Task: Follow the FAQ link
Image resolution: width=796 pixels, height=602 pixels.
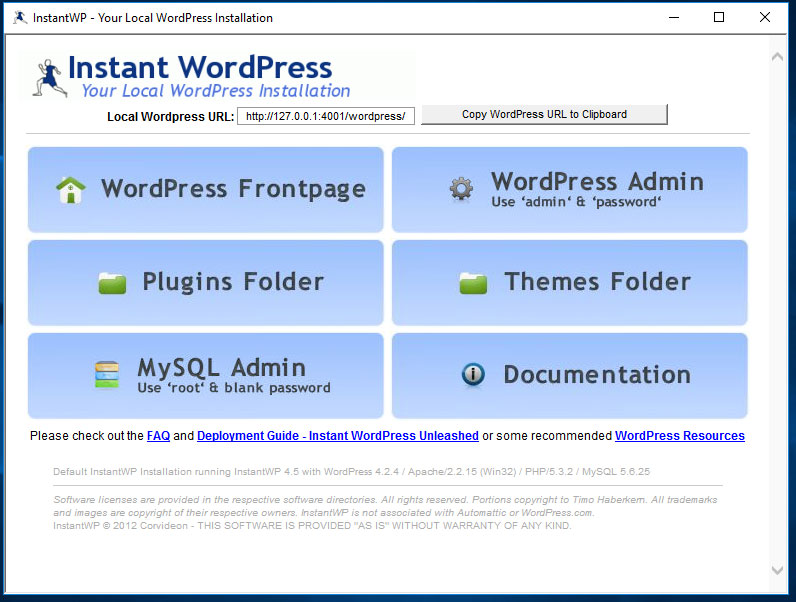Action: coord(158,436)
